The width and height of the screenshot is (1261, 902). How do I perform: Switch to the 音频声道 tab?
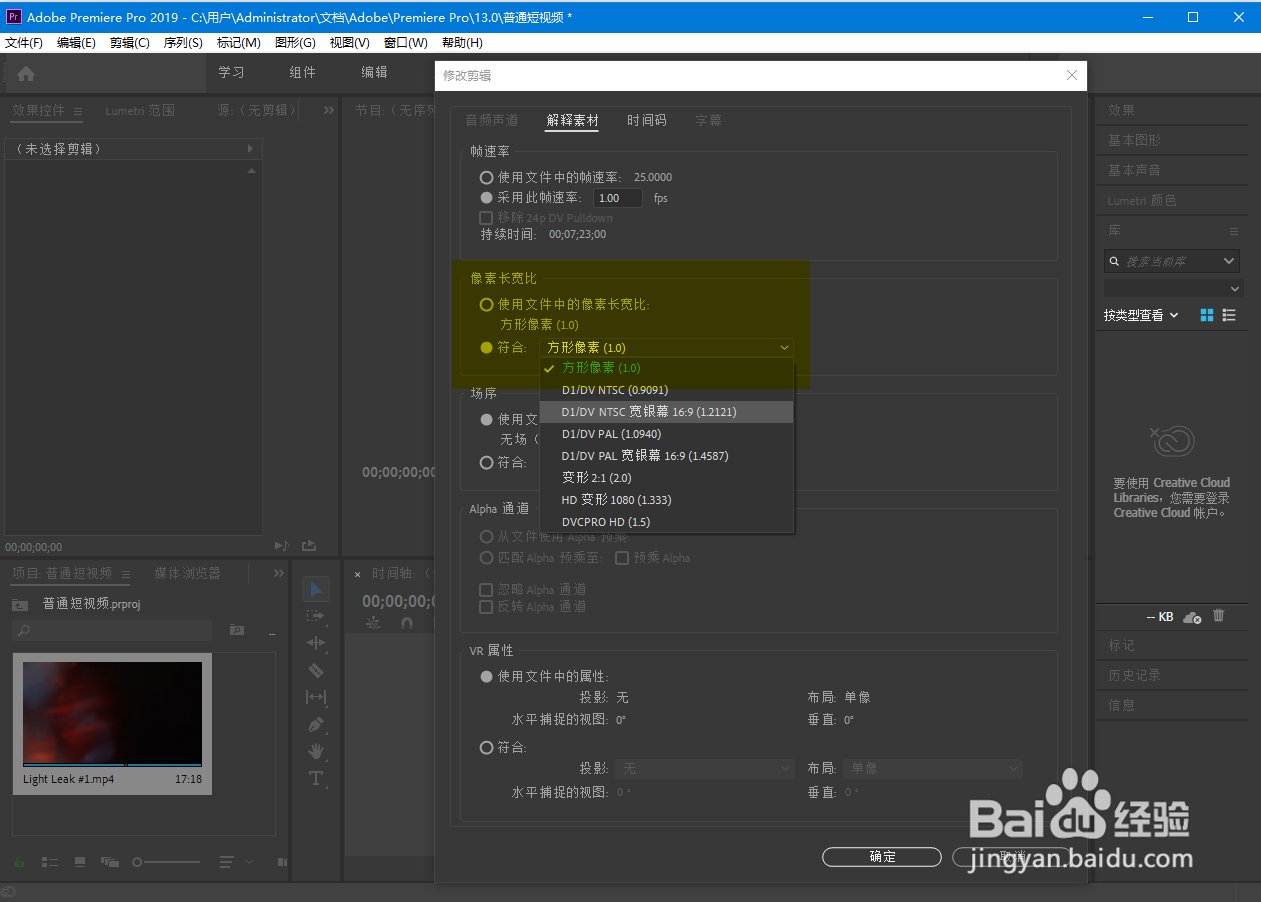point(492,120)
